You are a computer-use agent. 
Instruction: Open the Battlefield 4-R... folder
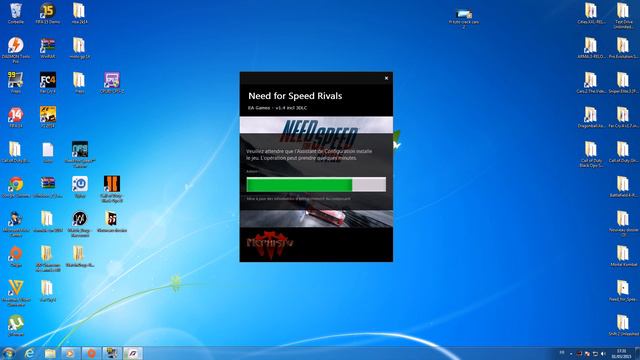pos(623,187)
